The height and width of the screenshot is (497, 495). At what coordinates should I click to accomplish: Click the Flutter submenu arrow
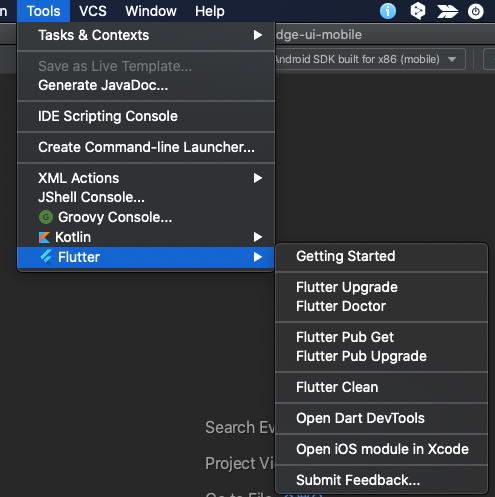pyautogui.click(x=257, y=257)
